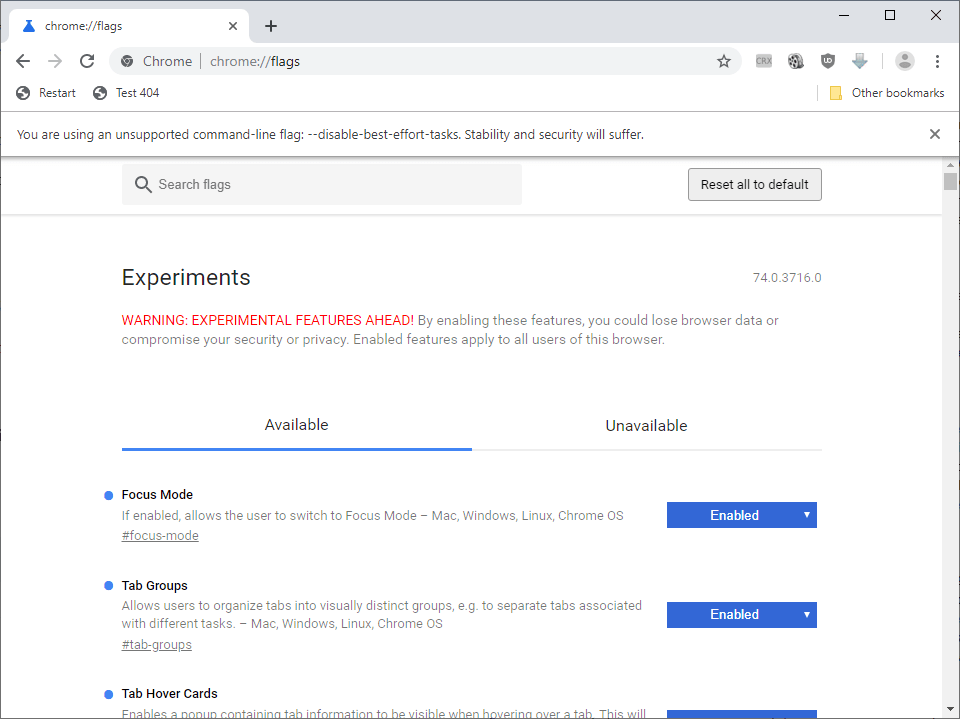
Task: Click the Experiments heading
Action: point(186,277)
